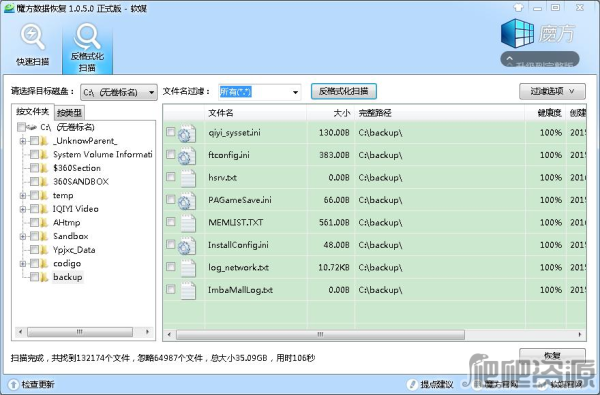
Task: Click the IQIYI Video folder icon
Action: click(44, 209)
